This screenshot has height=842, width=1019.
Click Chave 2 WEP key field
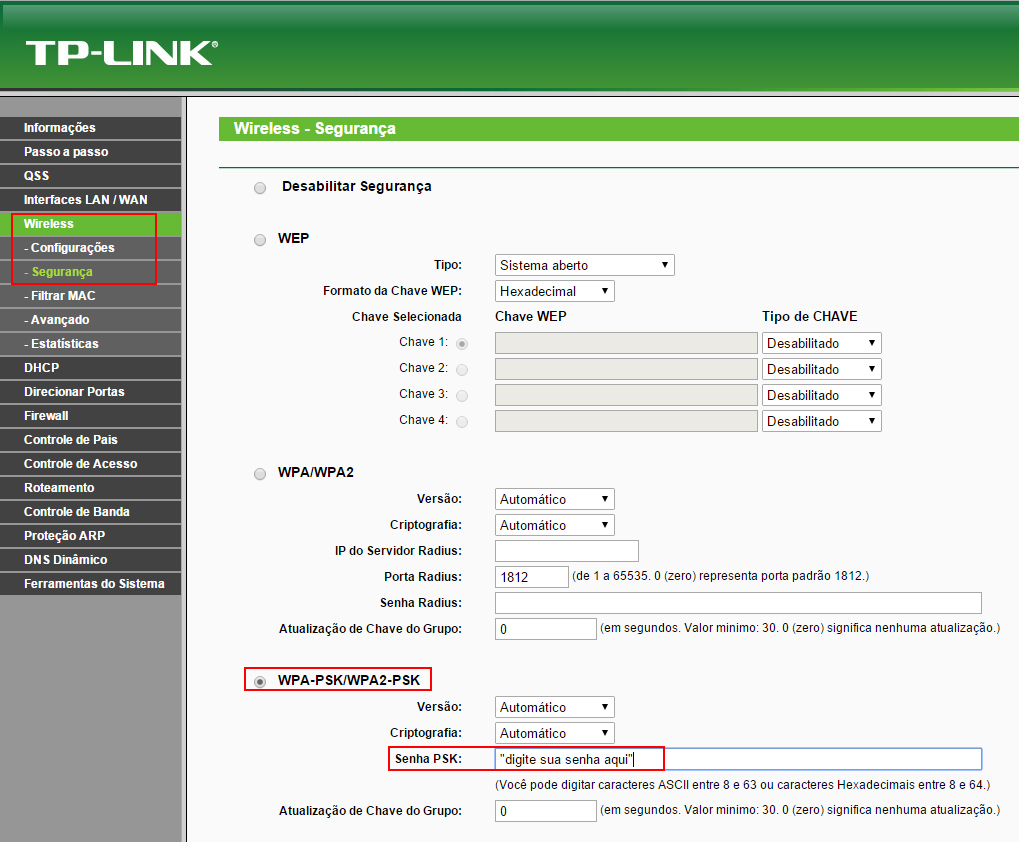point(626,369)
